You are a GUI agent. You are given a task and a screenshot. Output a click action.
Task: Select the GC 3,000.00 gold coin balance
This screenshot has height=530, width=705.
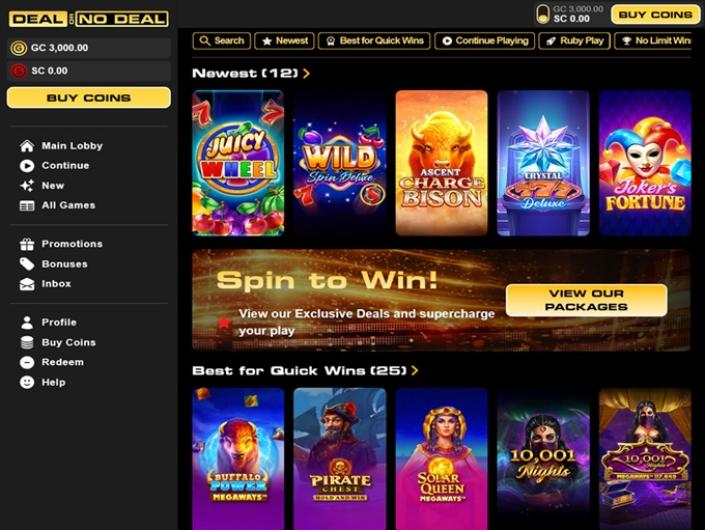(x=89, y=48)
